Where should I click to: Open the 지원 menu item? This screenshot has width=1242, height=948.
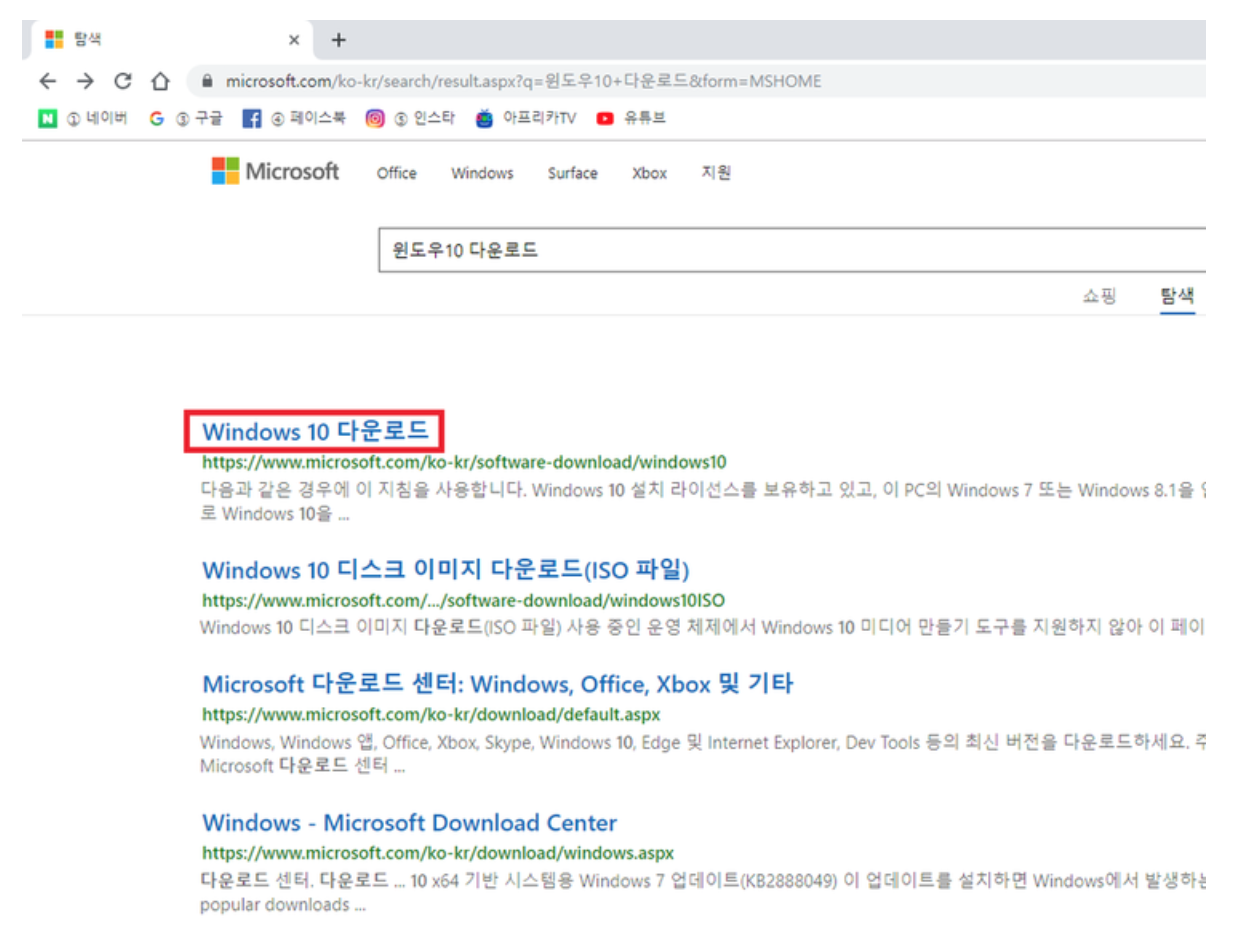coord(716,173)
